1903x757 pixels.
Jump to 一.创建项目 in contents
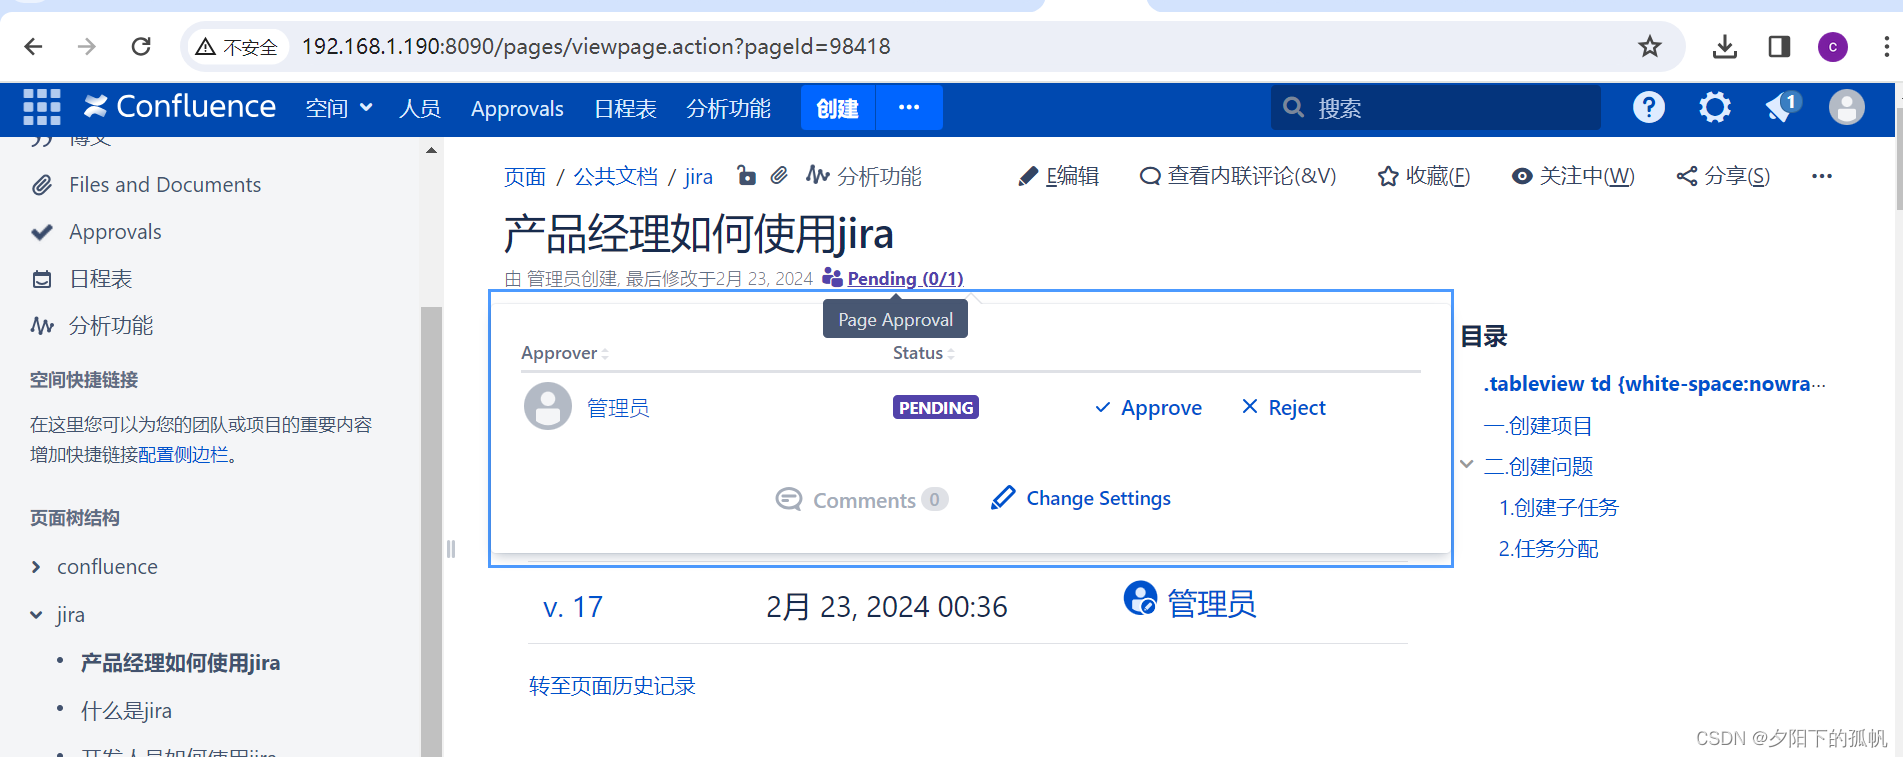click(x=1538, y=426)
